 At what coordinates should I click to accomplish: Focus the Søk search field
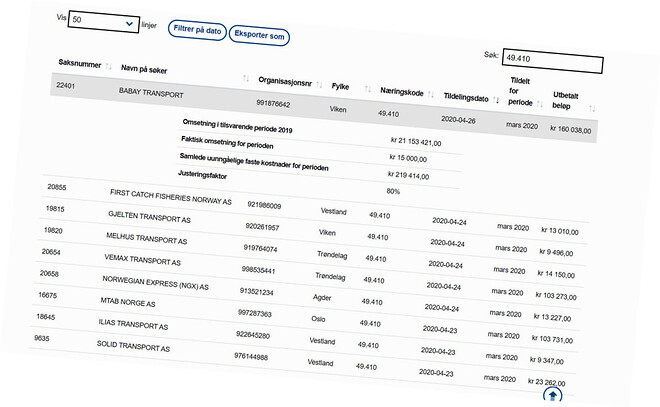point(553,61)
